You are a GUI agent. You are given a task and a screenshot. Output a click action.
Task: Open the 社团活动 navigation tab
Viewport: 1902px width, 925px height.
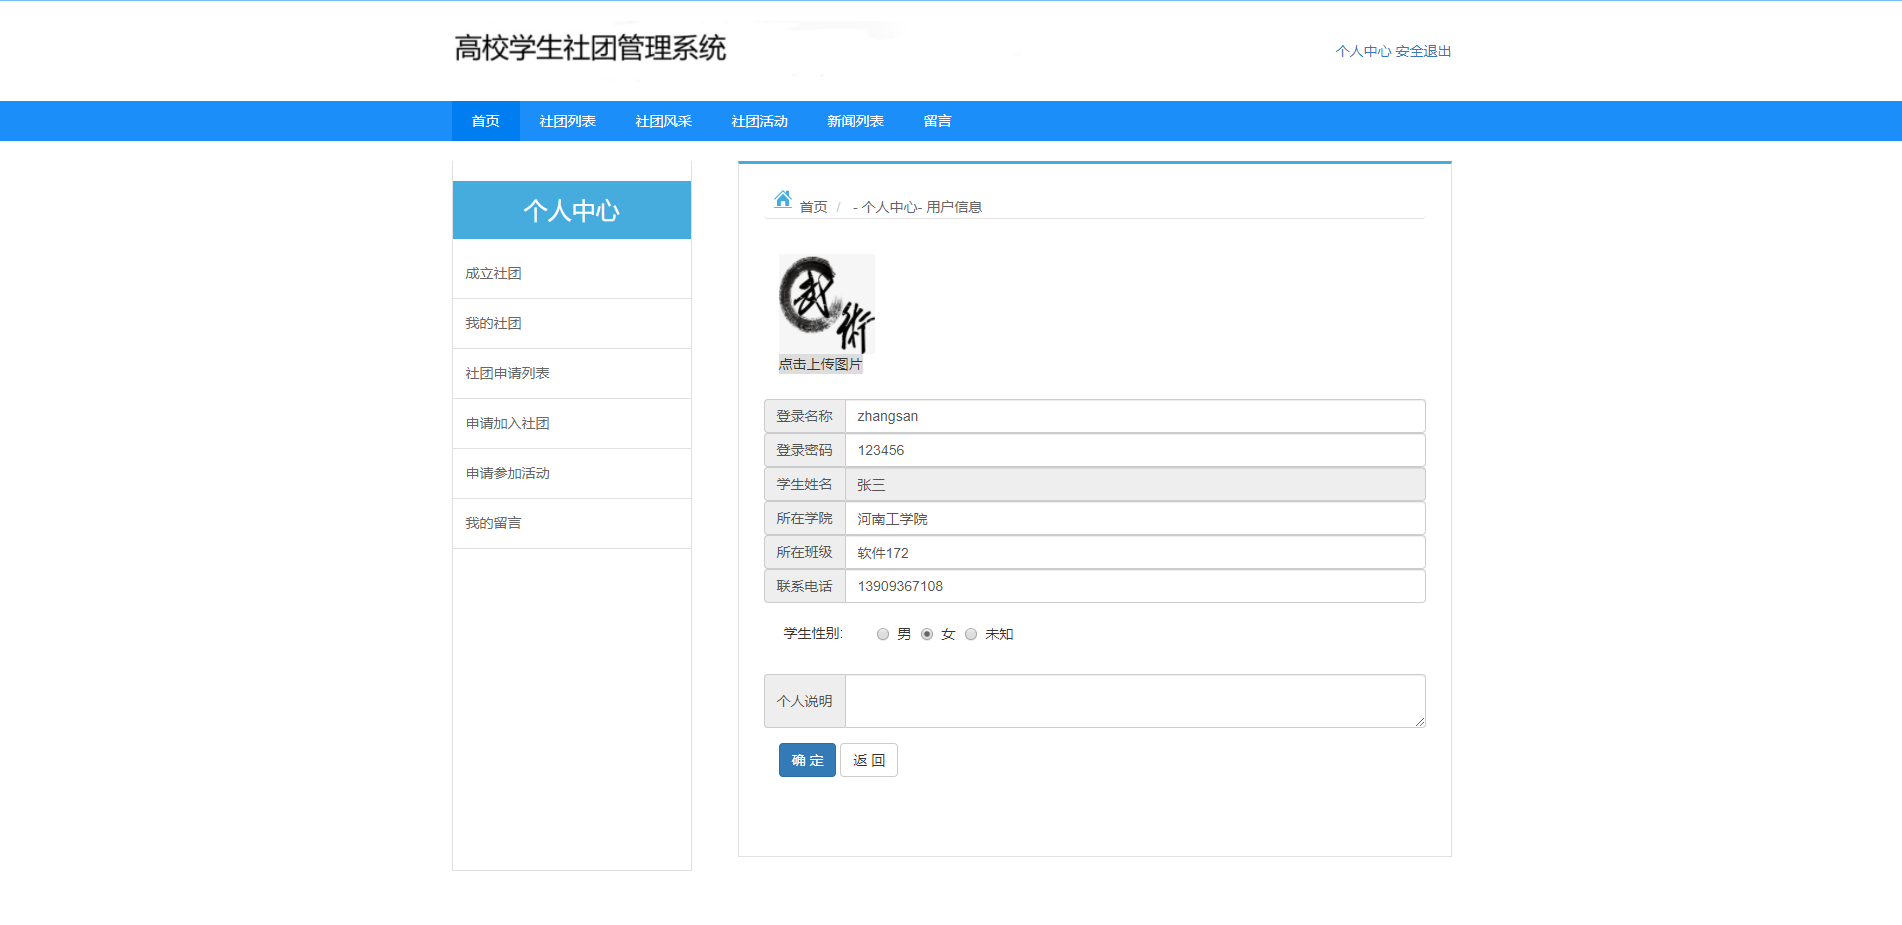759,120
